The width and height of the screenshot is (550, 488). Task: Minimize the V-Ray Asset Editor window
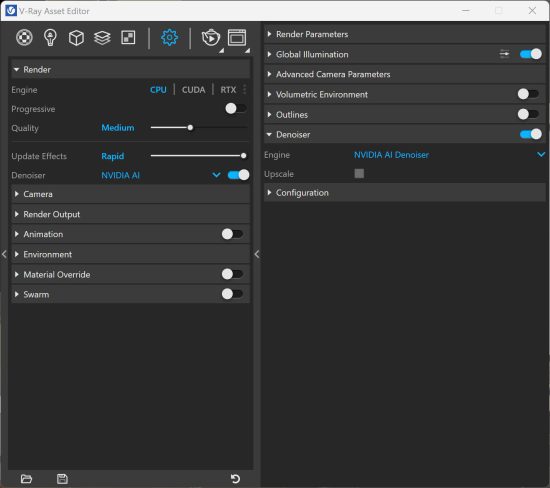(466, 11)
